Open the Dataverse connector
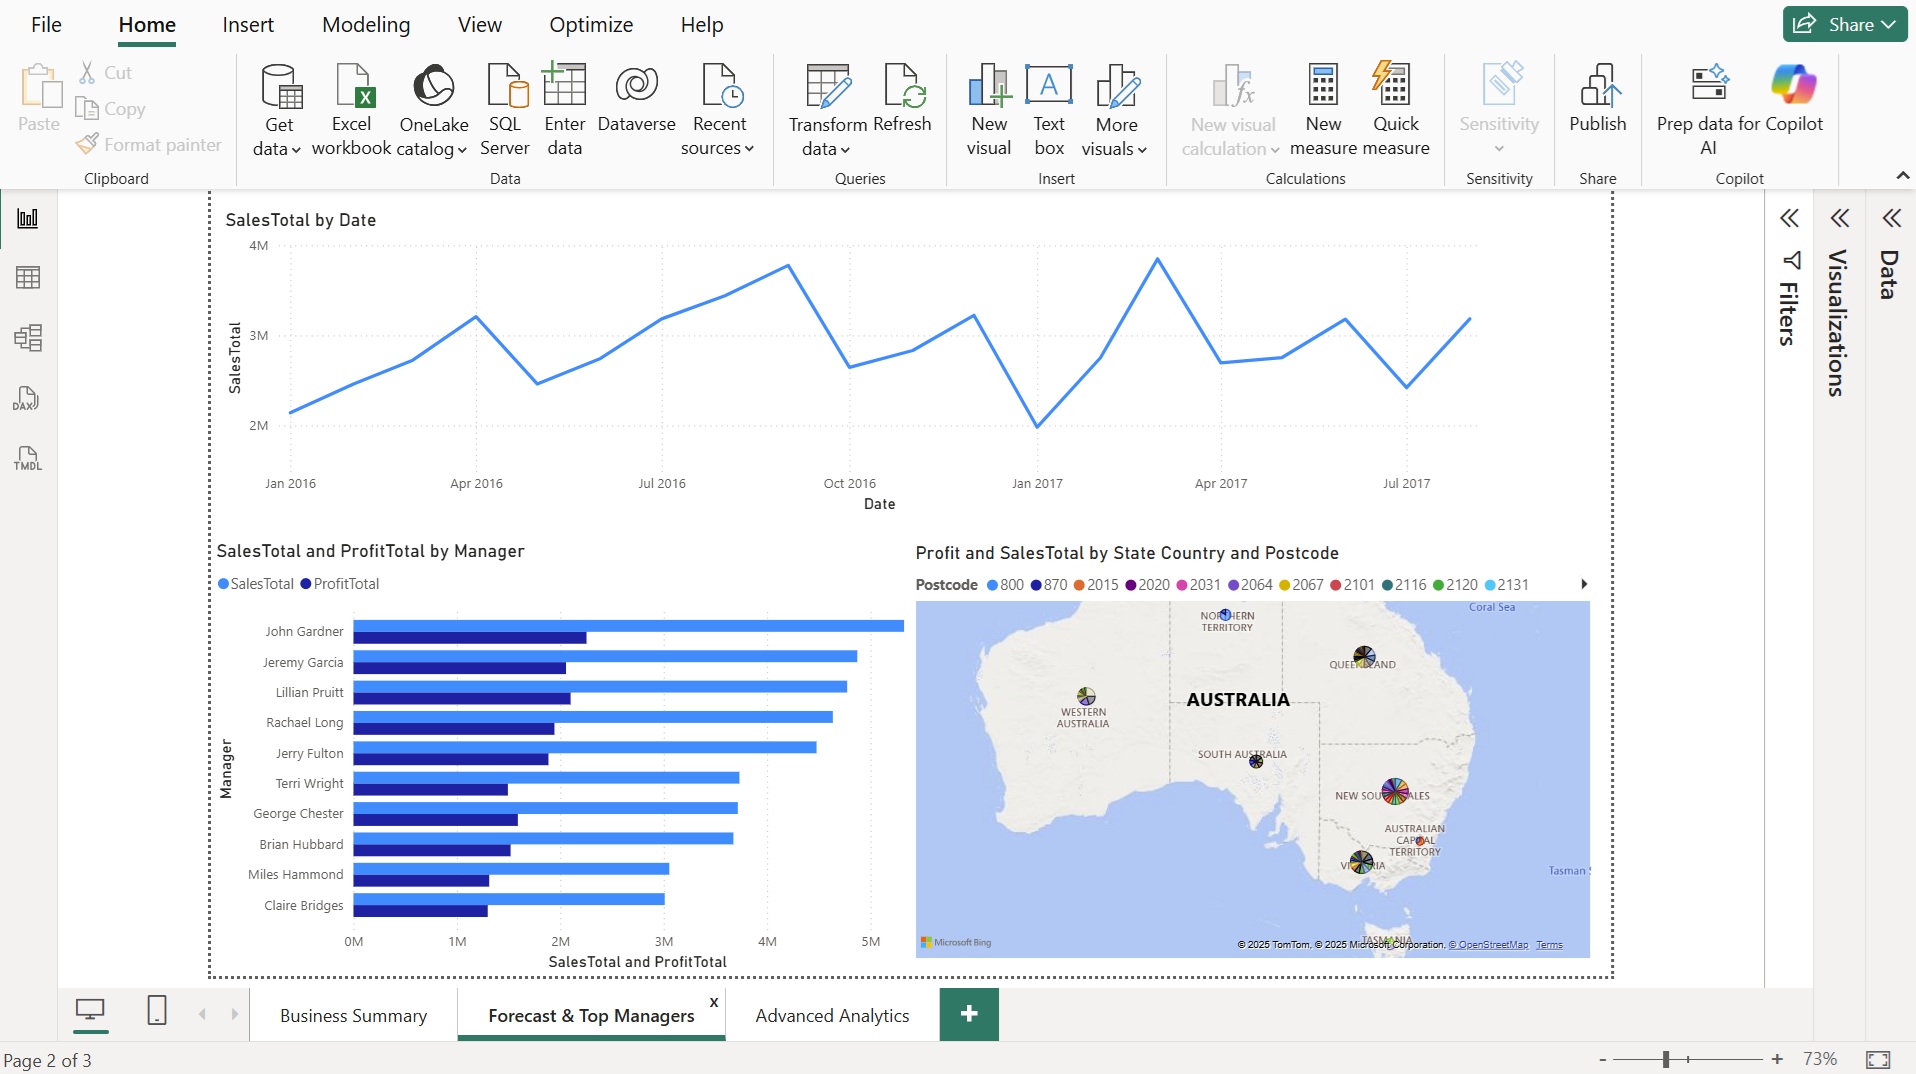The height and width of the screenshot is (1074, 1916). pos(637,105)
